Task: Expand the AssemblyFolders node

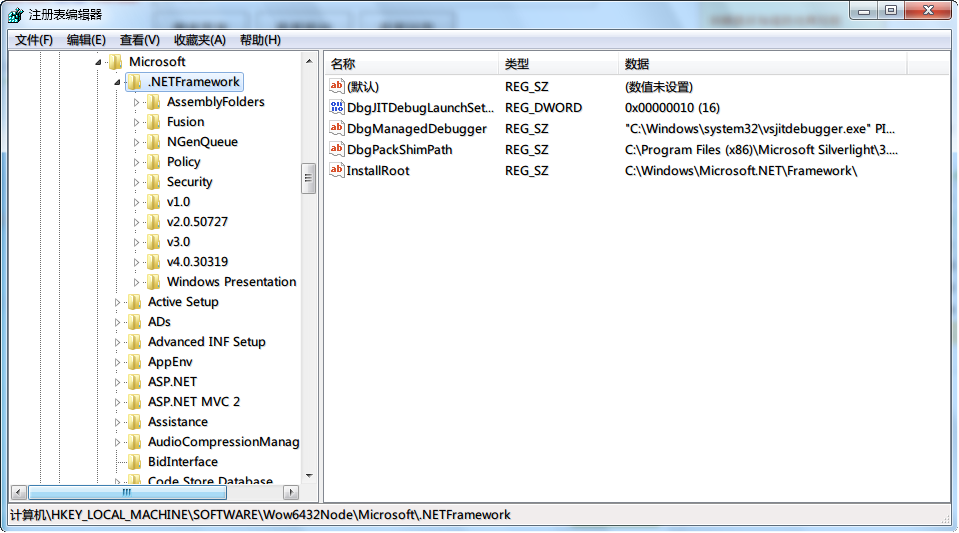Action: [x=136, y=102]
